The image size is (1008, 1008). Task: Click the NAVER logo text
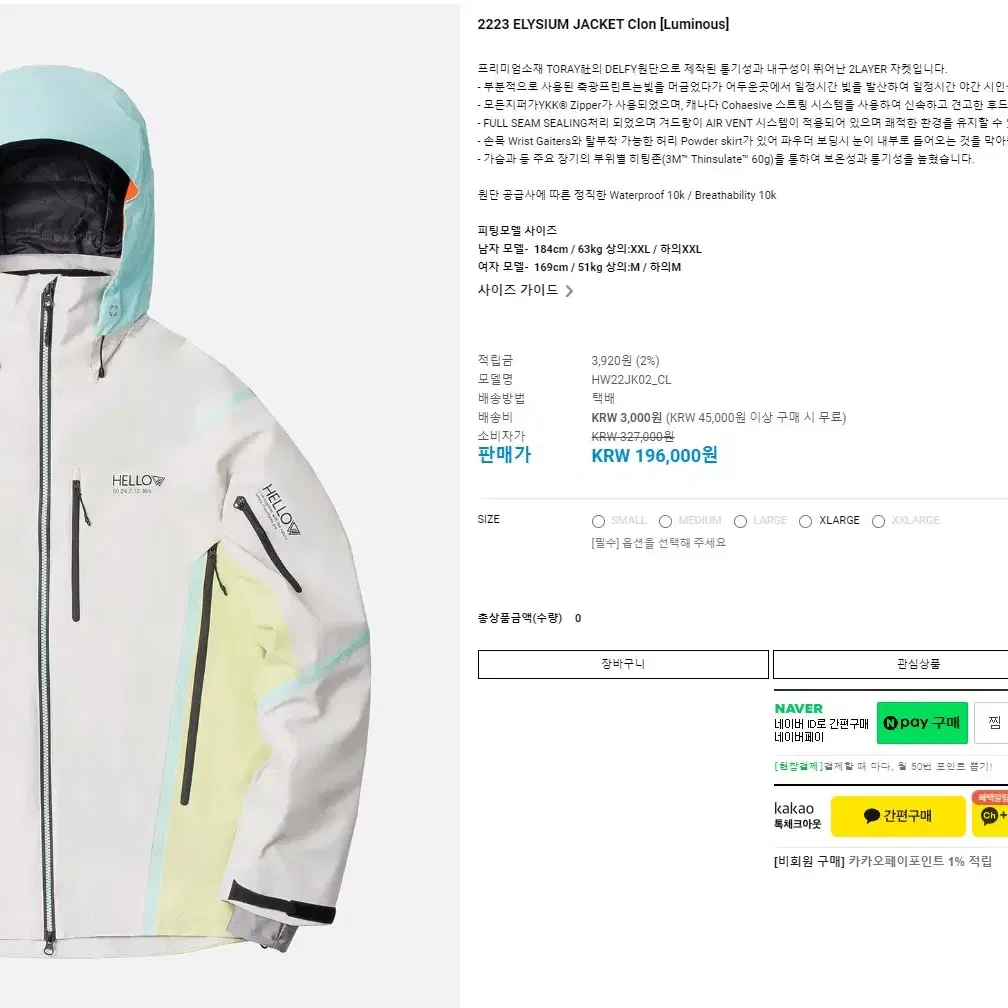click(x=798, y=708)
